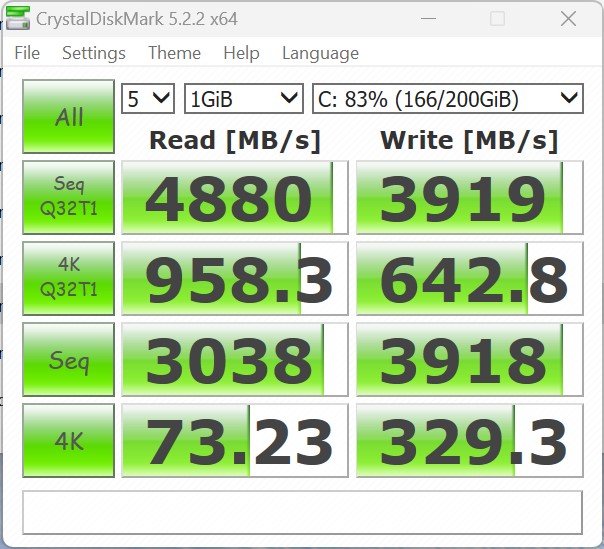Click the CrystalDiskMark app icon in title bar
The image size is (604, 549).
click(18, 18)
